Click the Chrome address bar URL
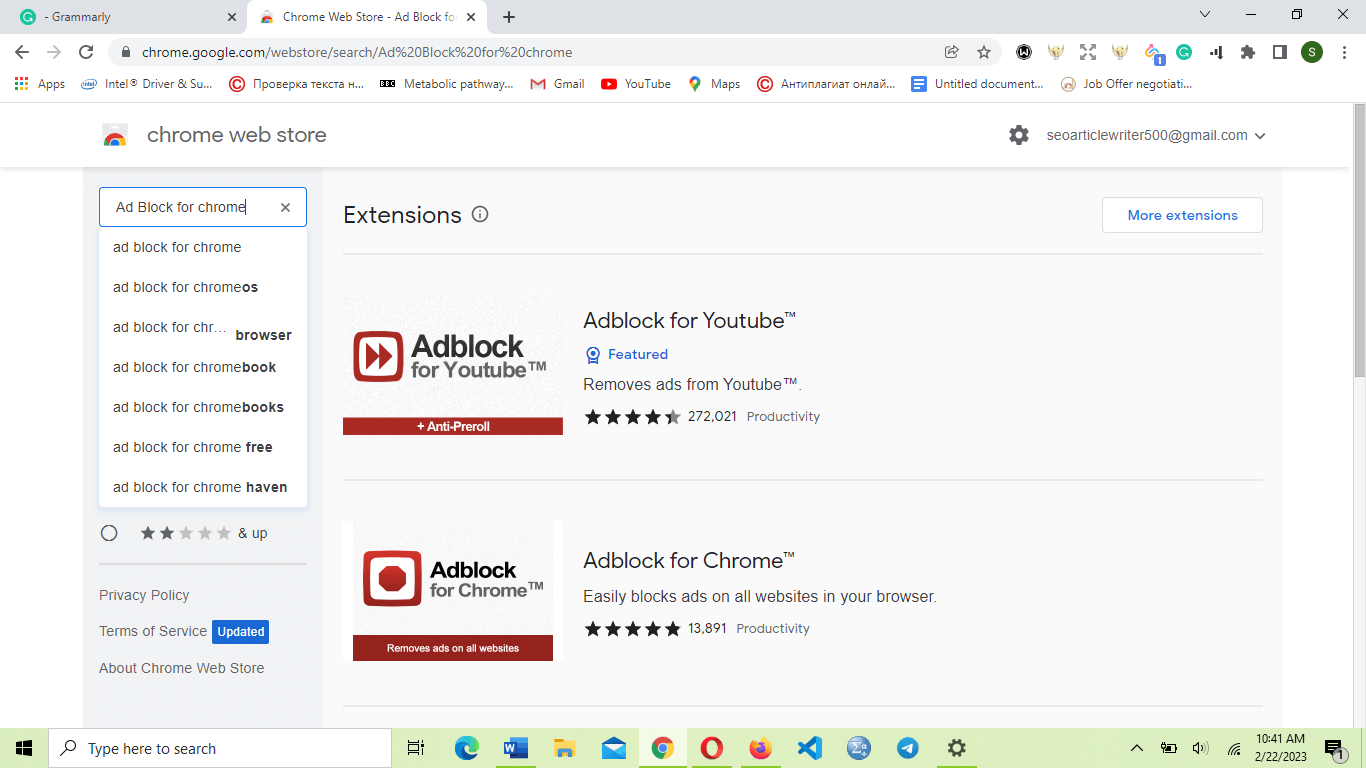1366x768 pixels. pyautogui.click(x=357, y=52)
